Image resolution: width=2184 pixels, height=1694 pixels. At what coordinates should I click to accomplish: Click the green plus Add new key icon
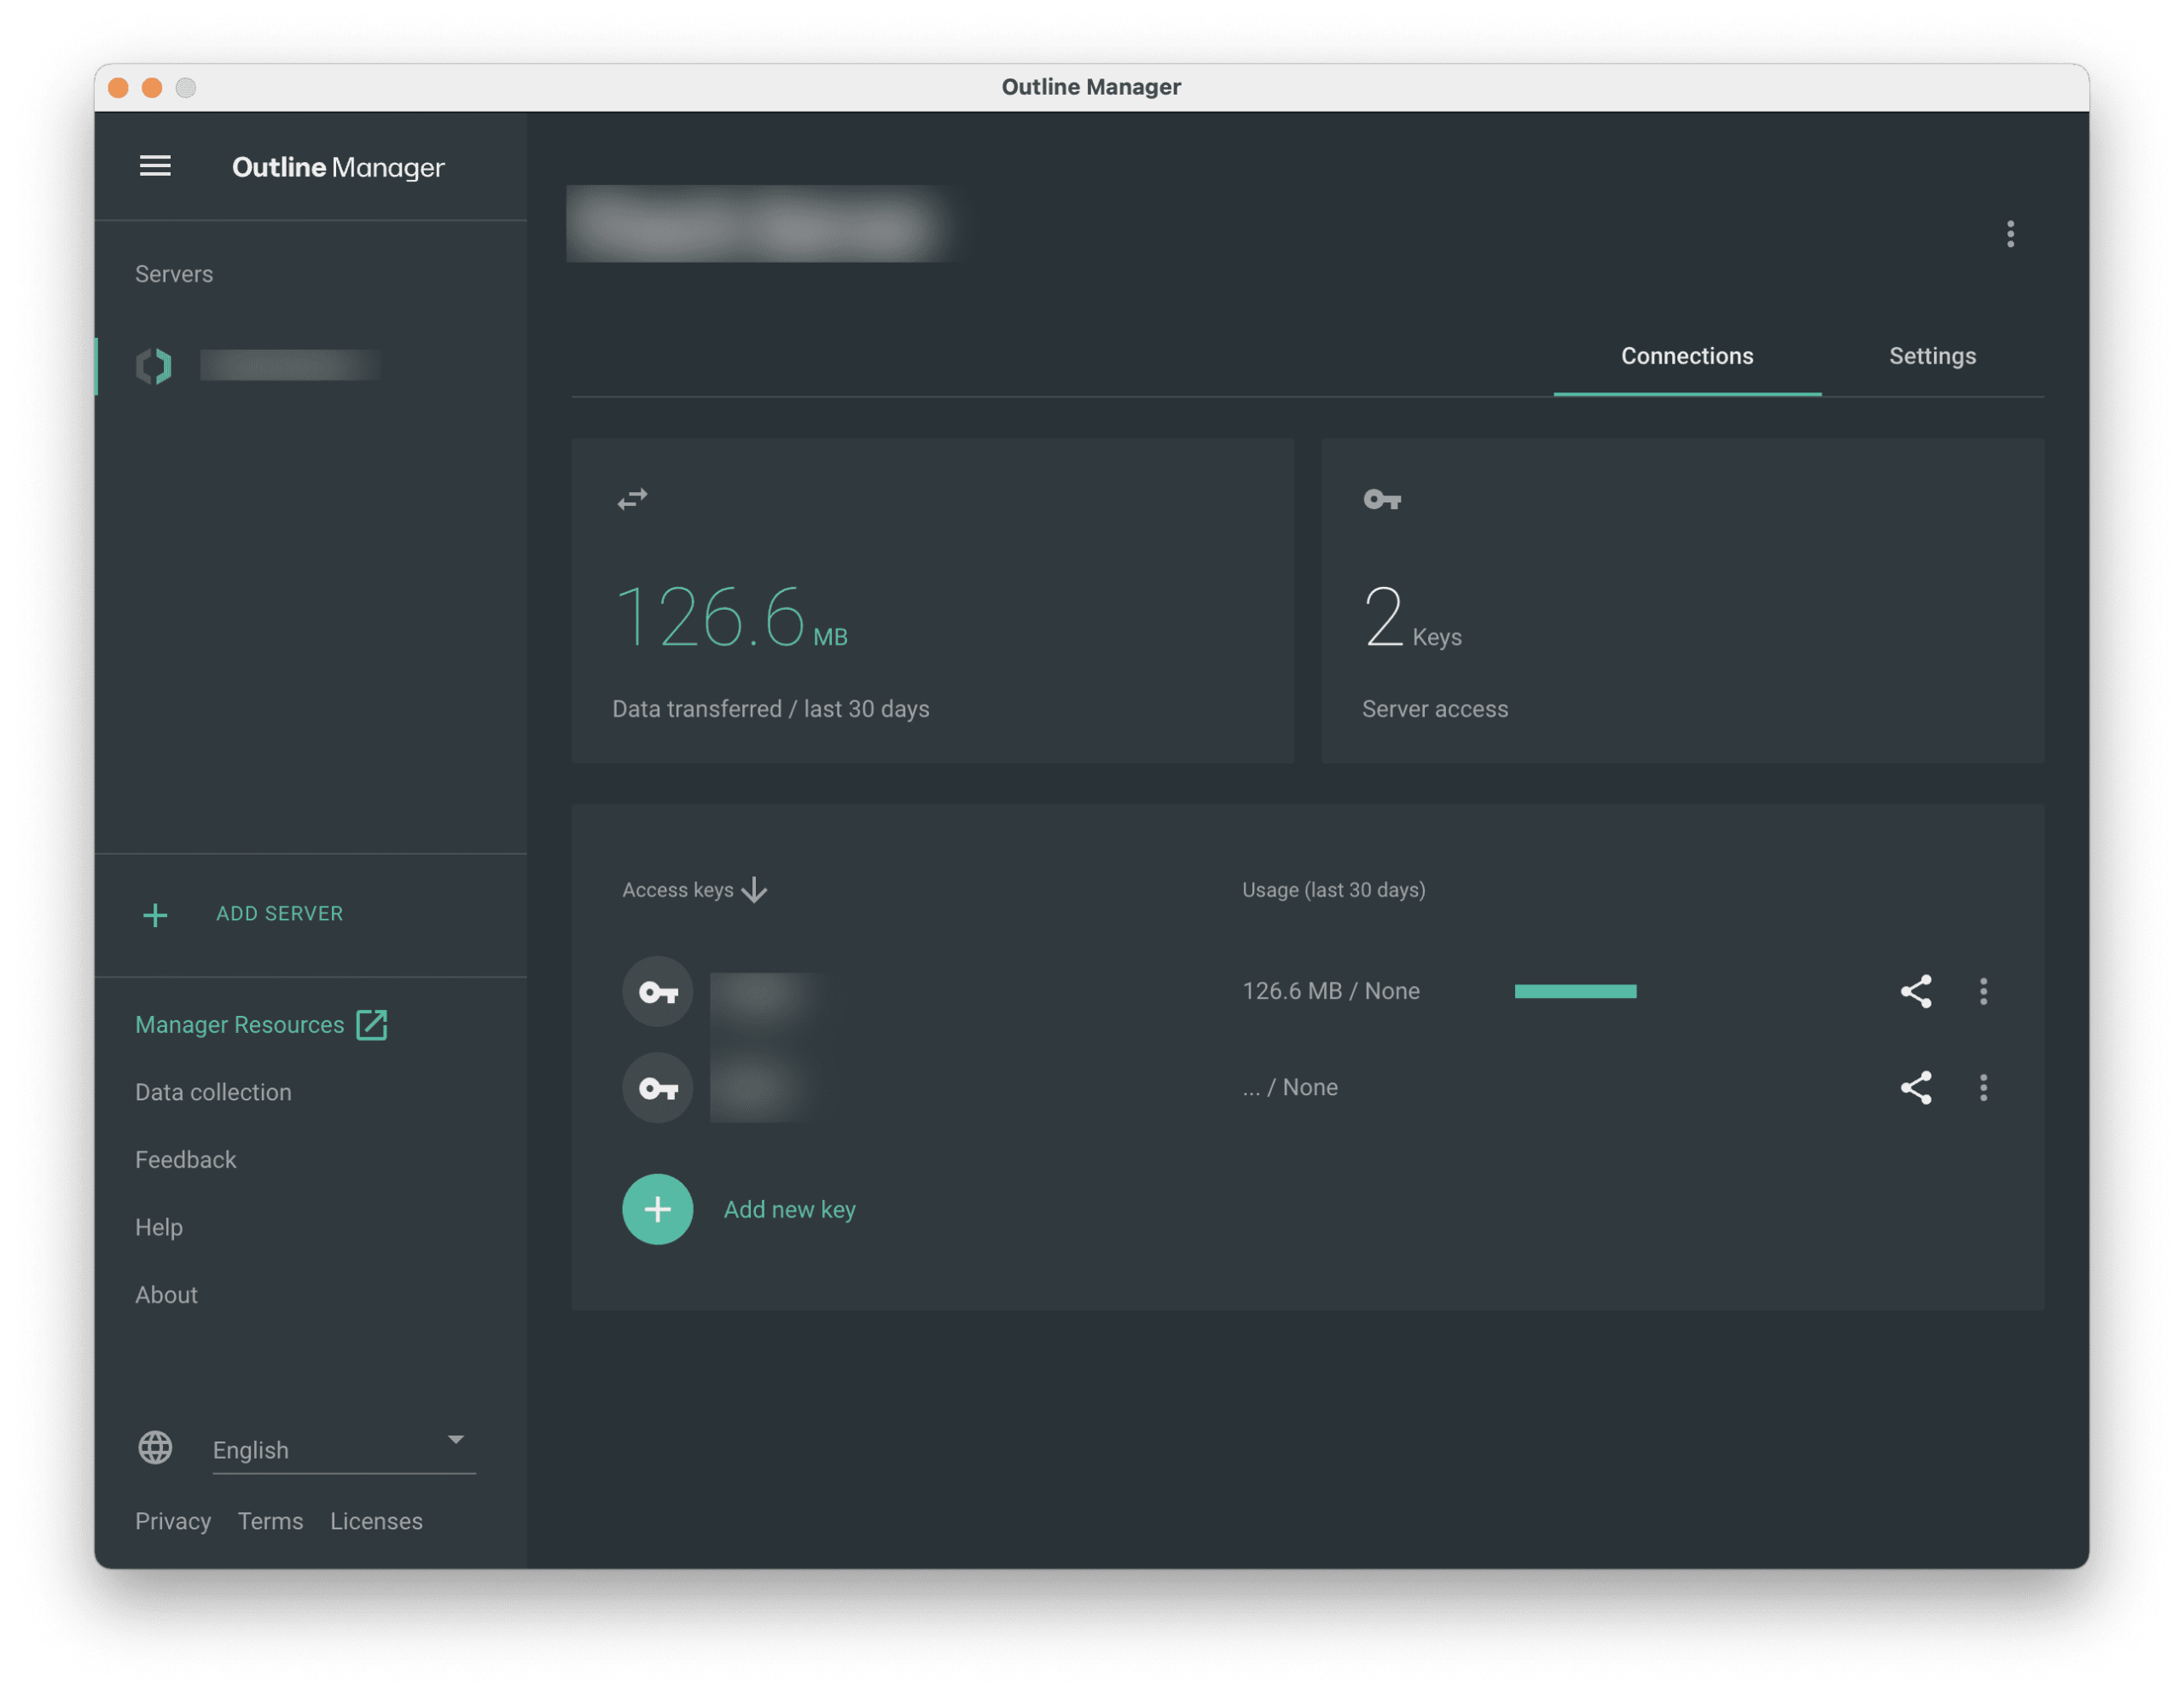657,1209
